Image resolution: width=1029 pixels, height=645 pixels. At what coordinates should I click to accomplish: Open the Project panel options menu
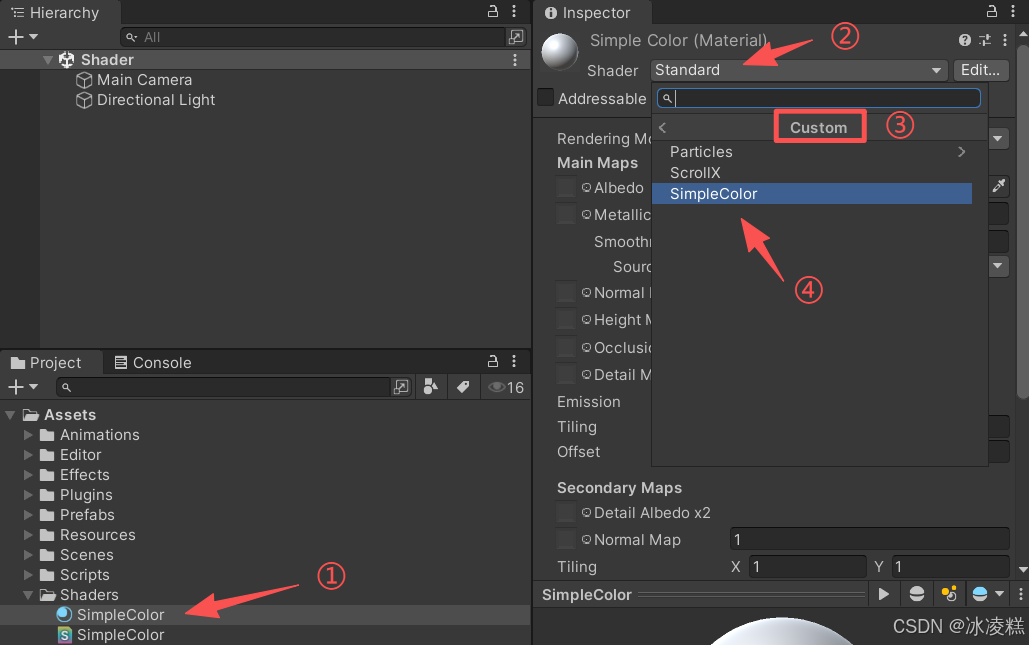pyautogui.click(x=514, y=362)
